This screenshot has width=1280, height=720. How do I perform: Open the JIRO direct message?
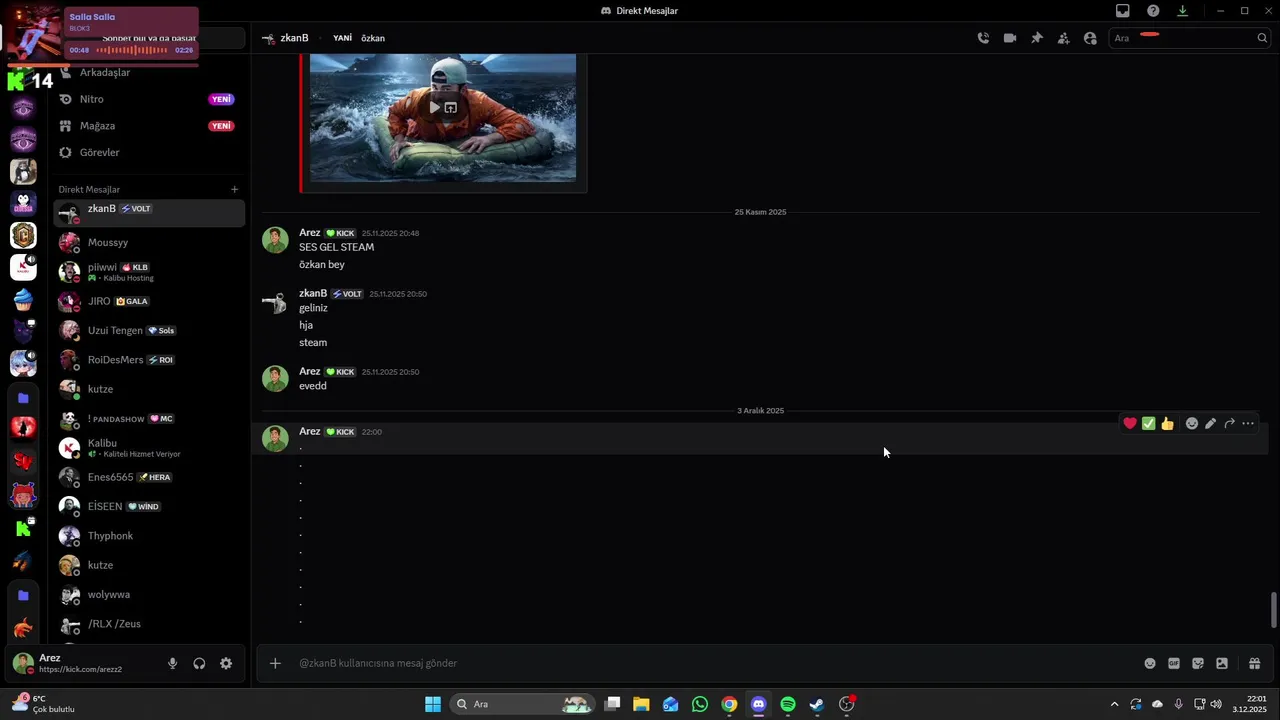[149, 301]
